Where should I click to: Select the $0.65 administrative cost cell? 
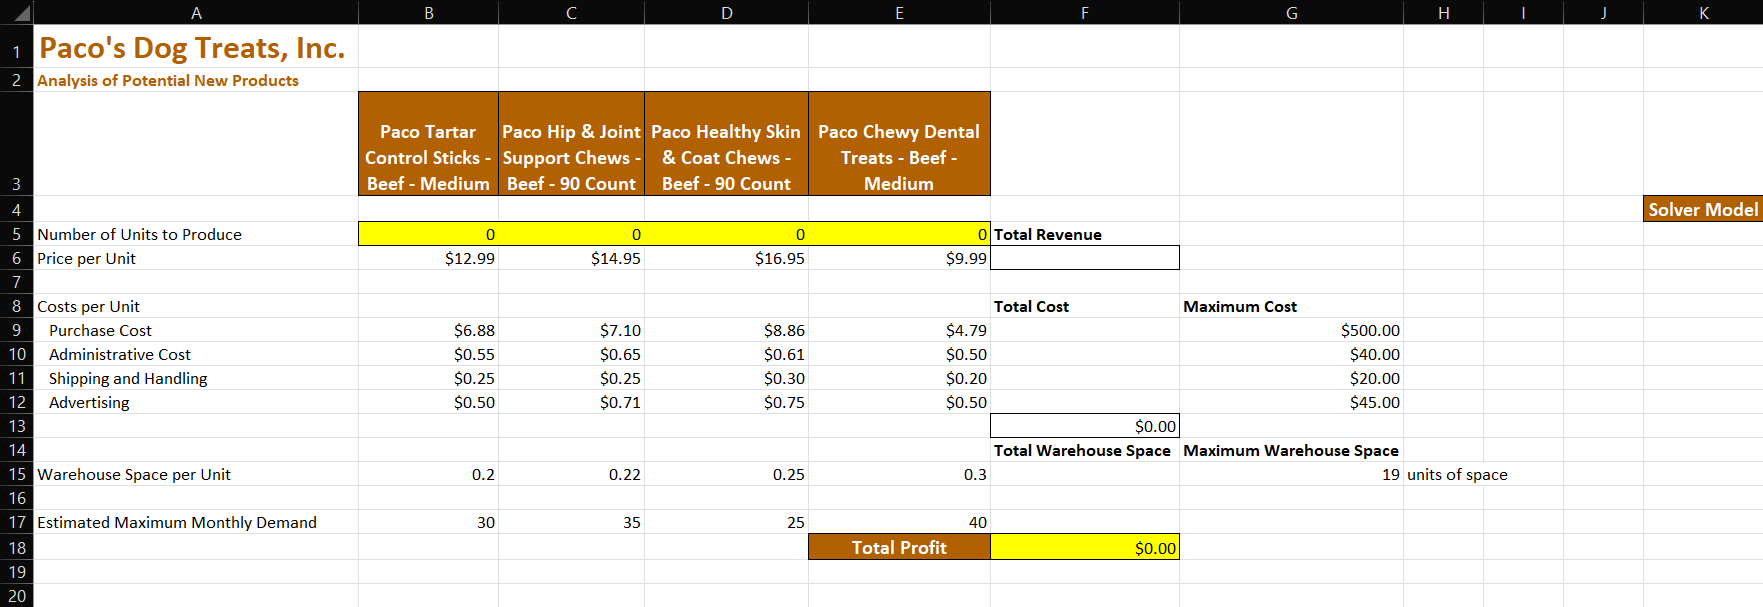pyautogui.click(x=571, y=354)
